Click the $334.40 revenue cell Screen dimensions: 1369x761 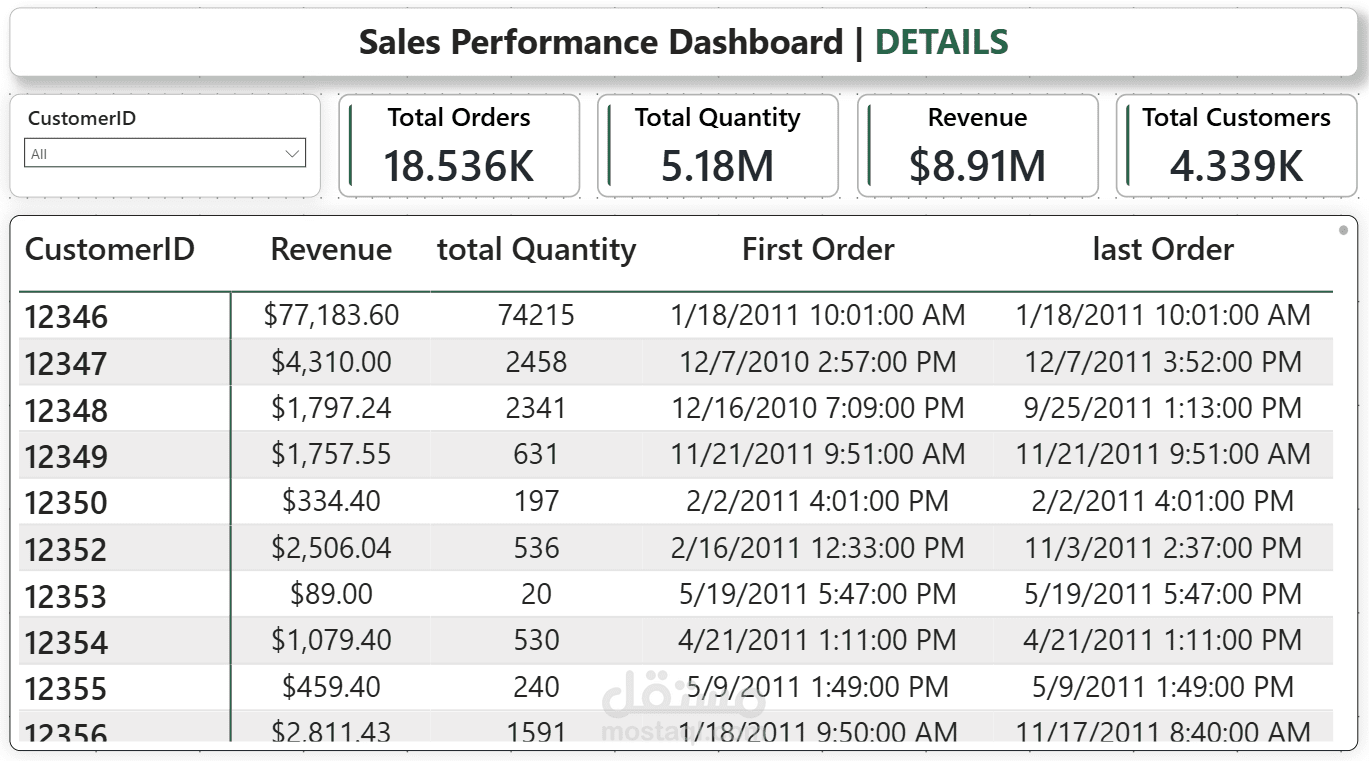[x=331, y=501]
